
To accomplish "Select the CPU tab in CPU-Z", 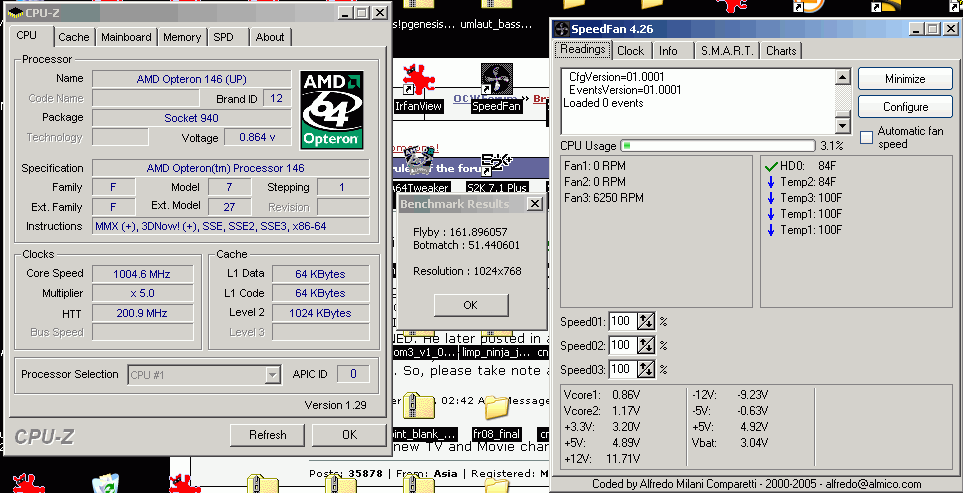I will 26,36.
